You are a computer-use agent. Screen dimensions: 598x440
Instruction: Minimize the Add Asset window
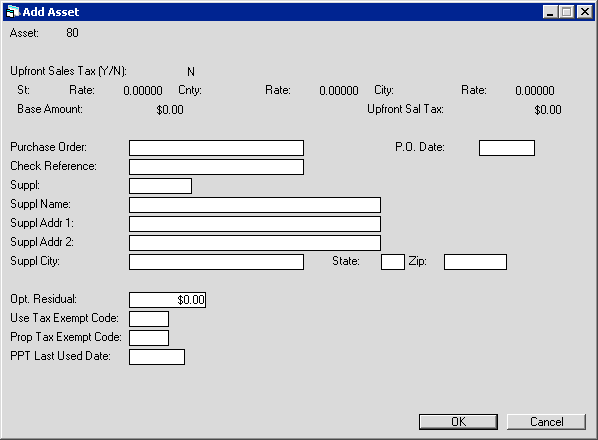[x=550, y=12]
